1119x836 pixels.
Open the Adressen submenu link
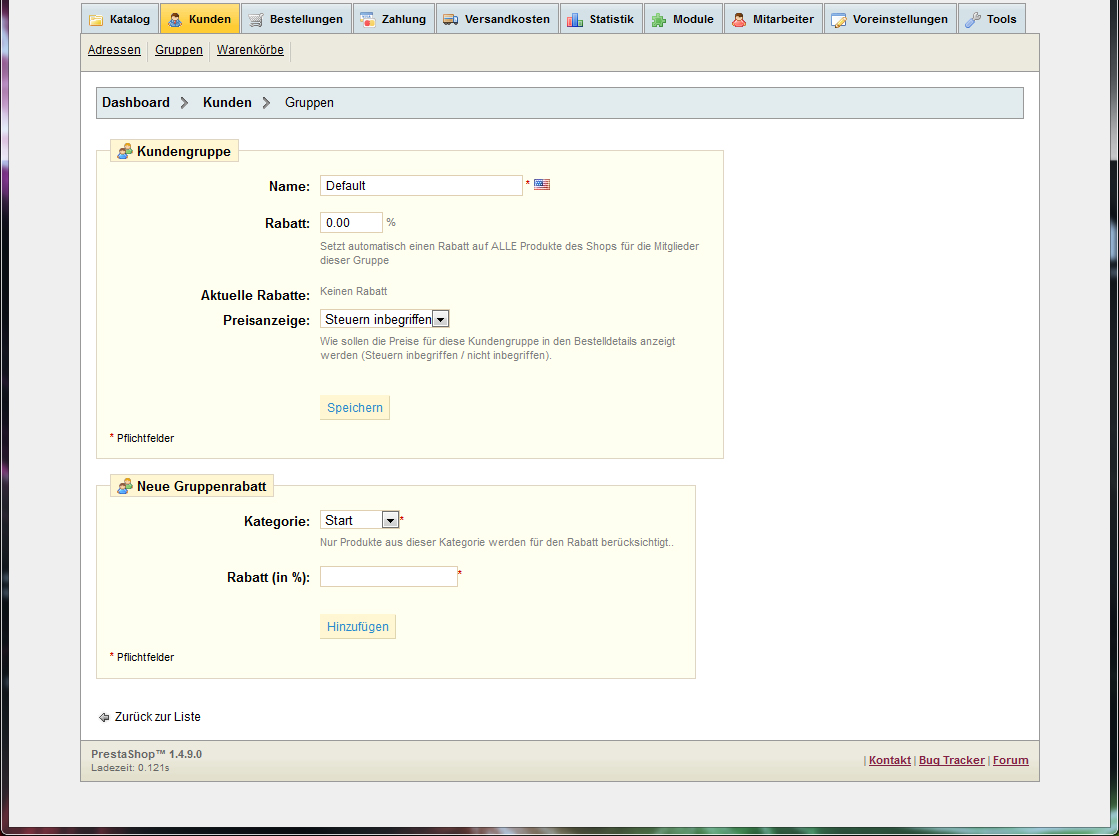114,50
